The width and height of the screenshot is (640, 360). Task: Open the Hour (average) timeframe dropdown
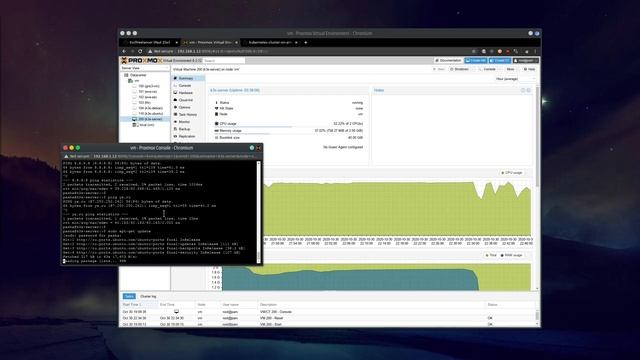click(x=515, y=79)
